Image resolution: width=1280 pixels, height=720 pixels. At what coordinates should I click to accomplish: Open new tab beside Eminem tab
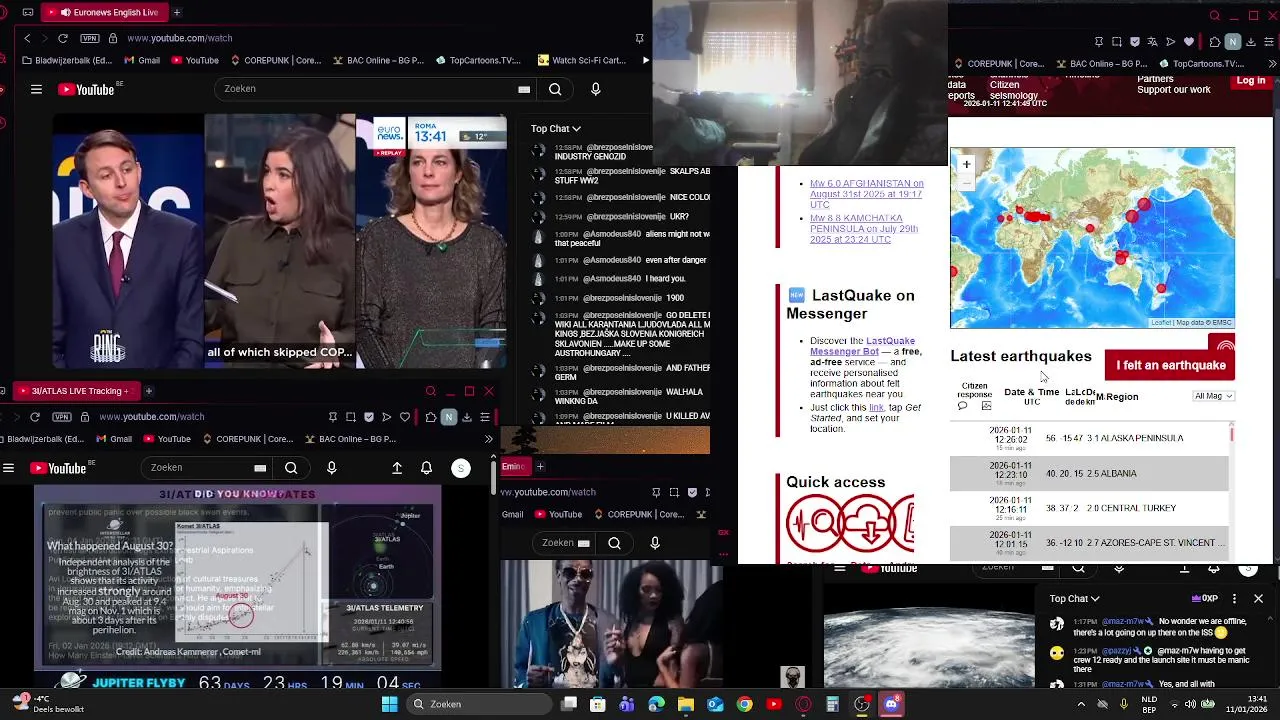pyautogui.click(x=540, y=466)
